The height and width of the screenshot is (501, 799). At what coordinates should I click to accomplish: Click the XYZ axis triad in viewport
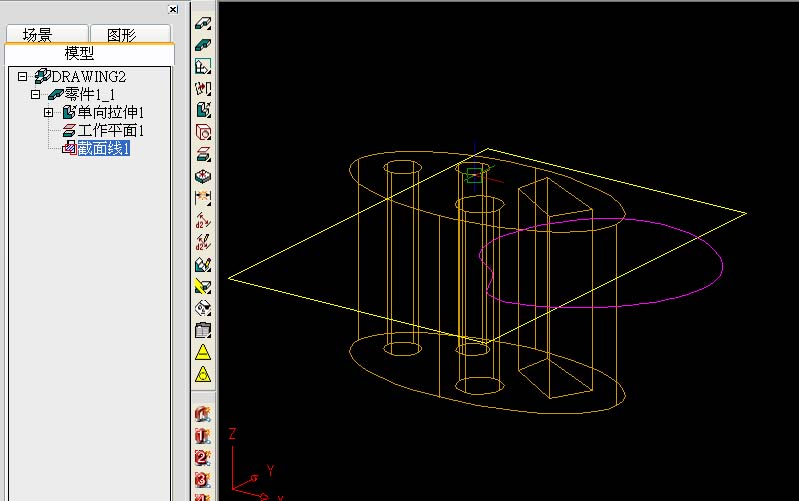click(x=255, y=465)
